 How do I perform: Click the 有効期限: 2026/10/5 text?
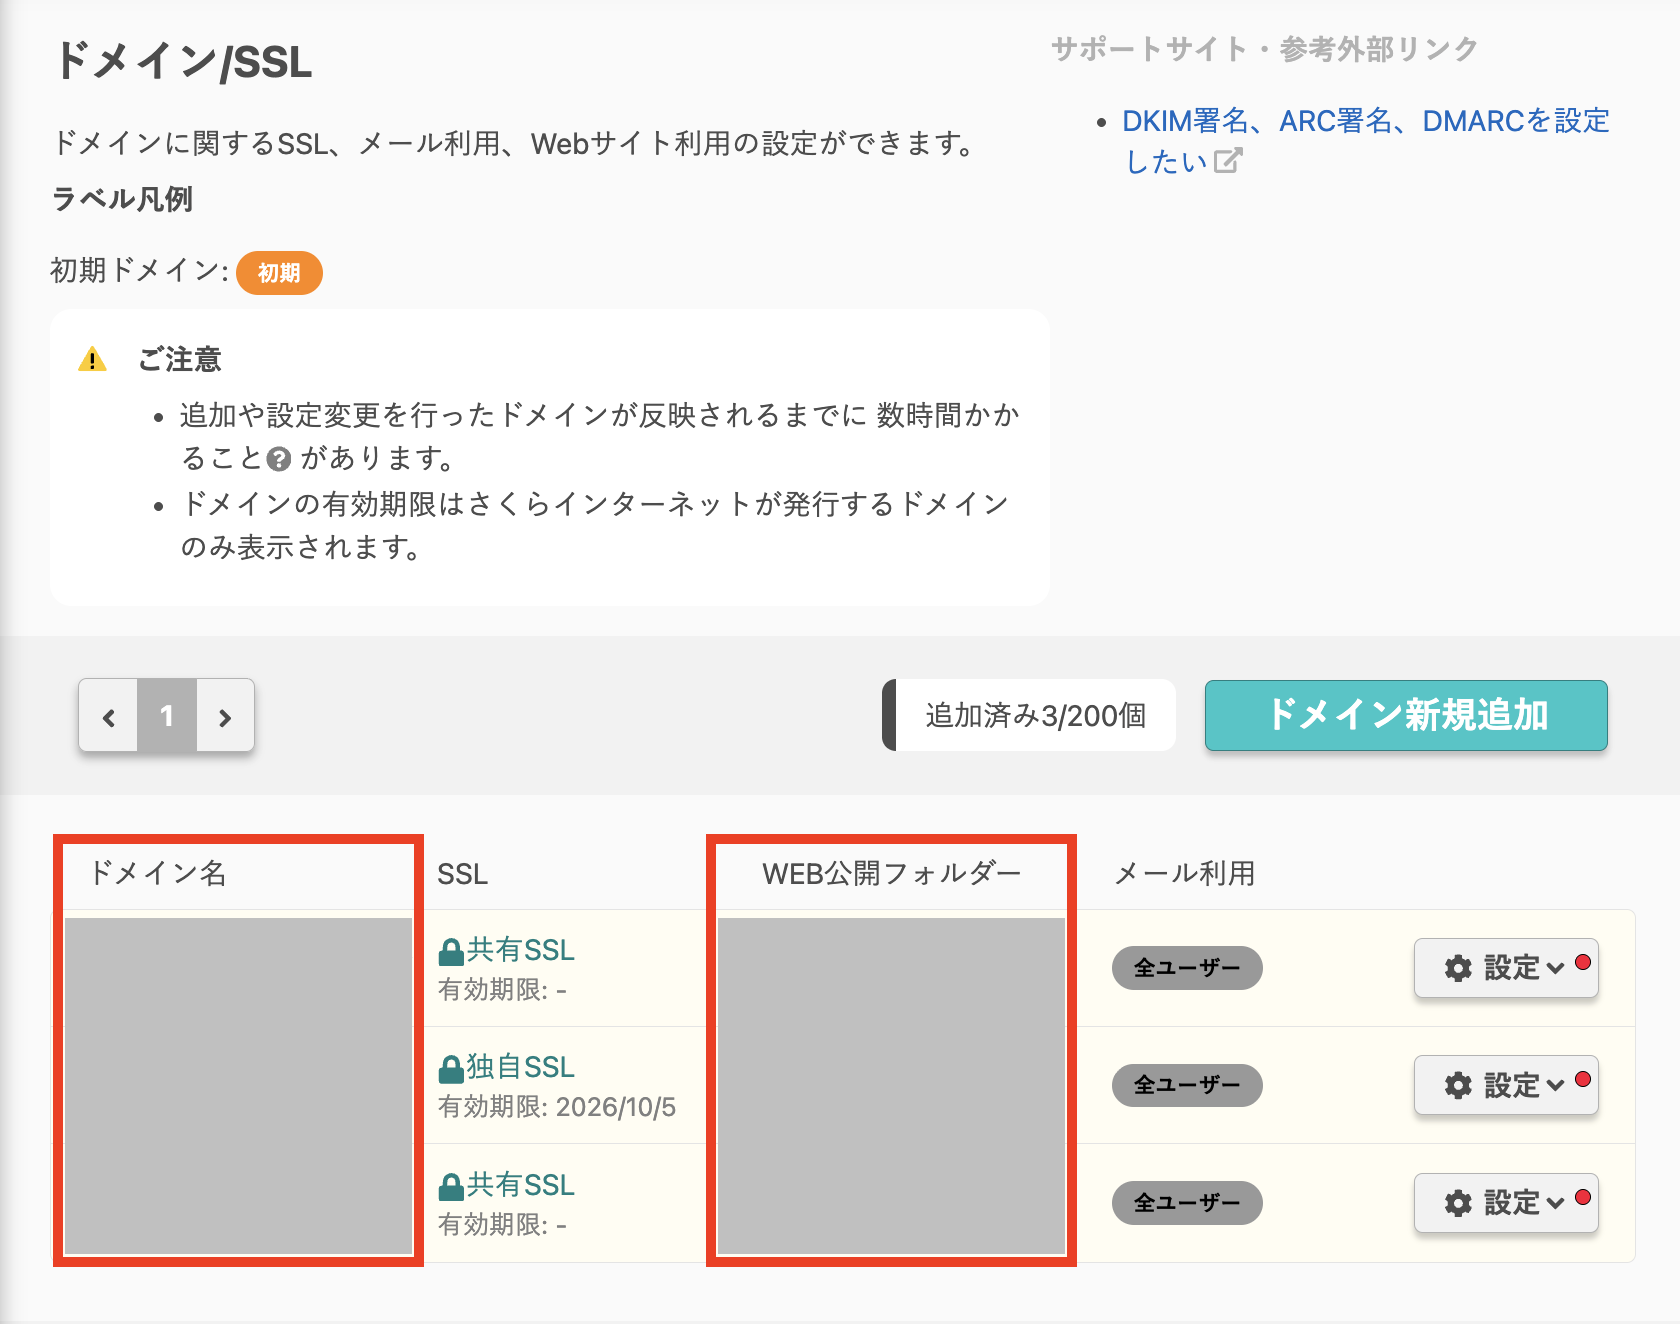point(557,1107)
